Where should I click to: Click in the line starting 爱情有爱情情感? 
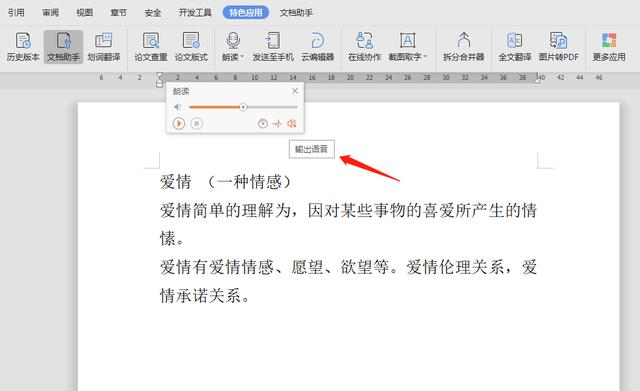tap(348, 267)
